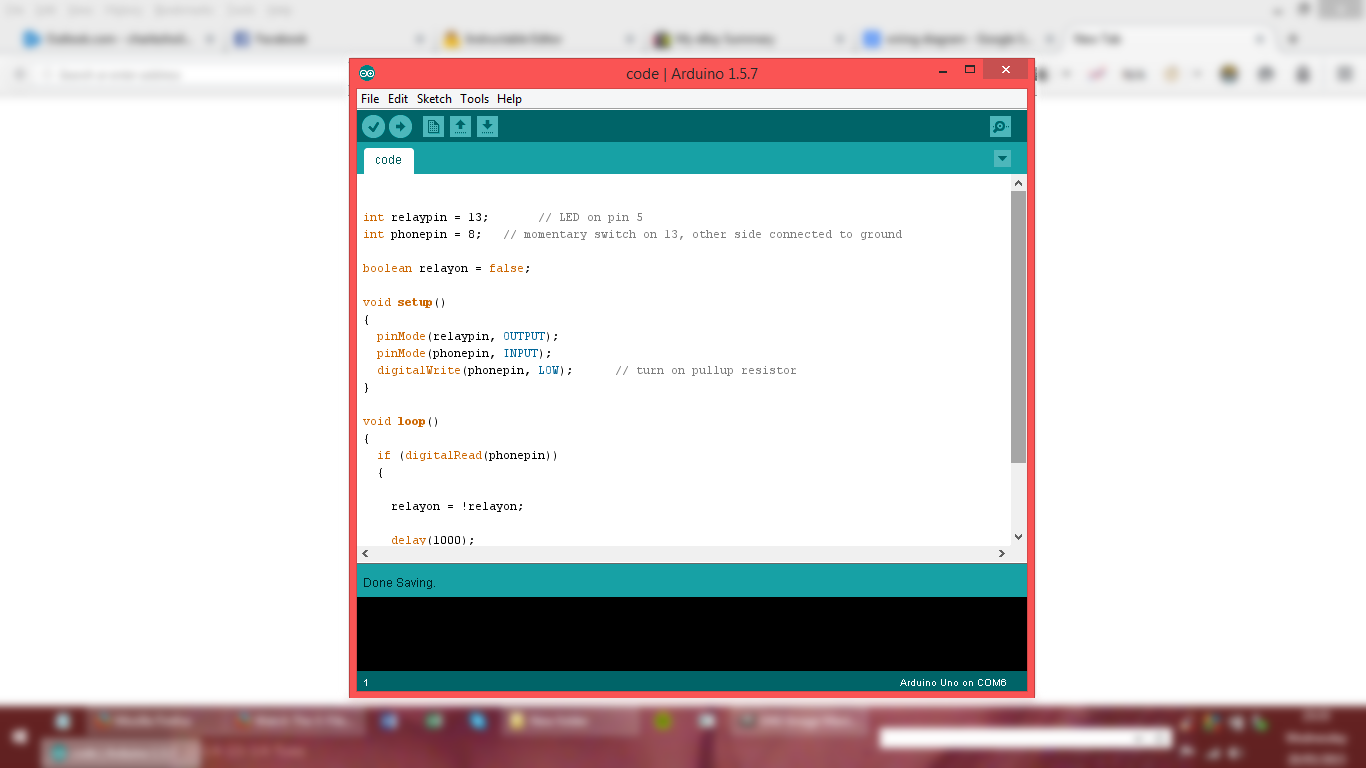Click the vertical scrollbar thumb in the editor
The image size is (1366, 768).
[x=1019, y=327]
